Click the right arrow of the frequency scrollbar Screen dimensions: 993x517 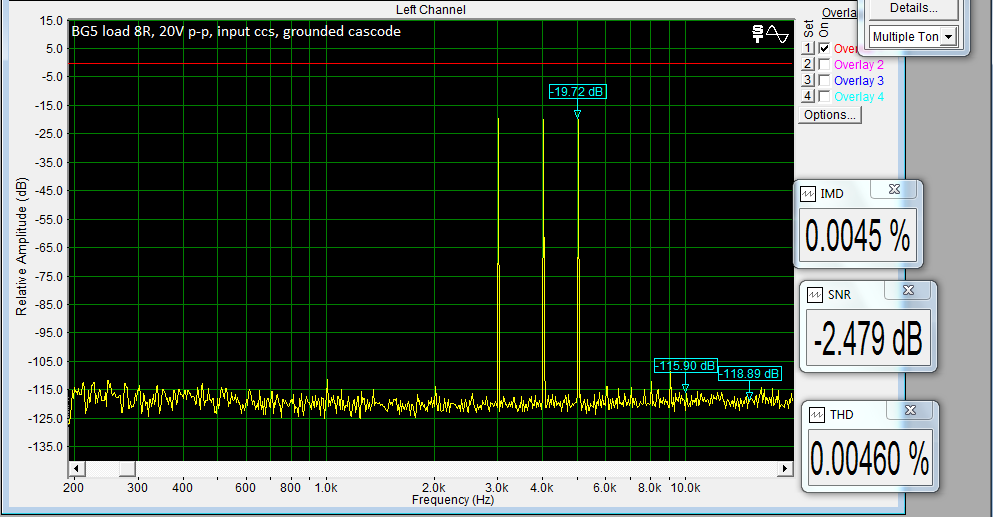pyautogui.click(x=785, y=469)
